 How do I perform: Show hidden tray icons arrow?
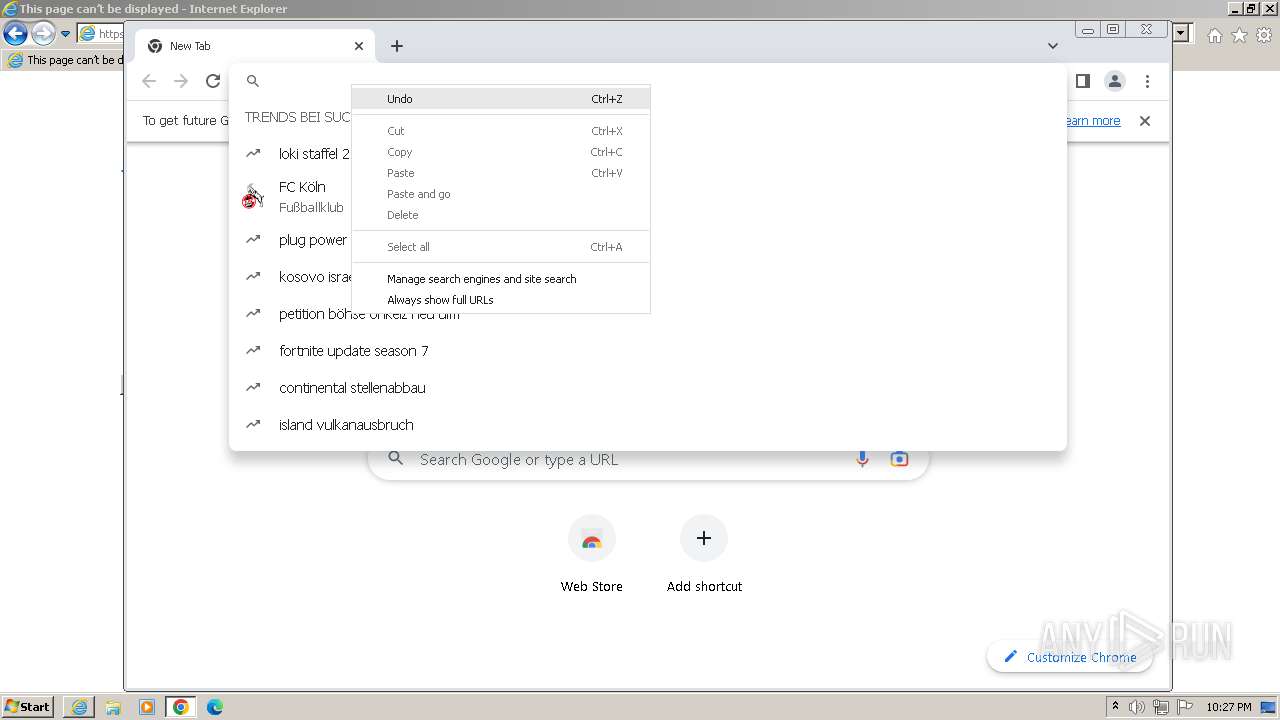(x=1116, y=707)
